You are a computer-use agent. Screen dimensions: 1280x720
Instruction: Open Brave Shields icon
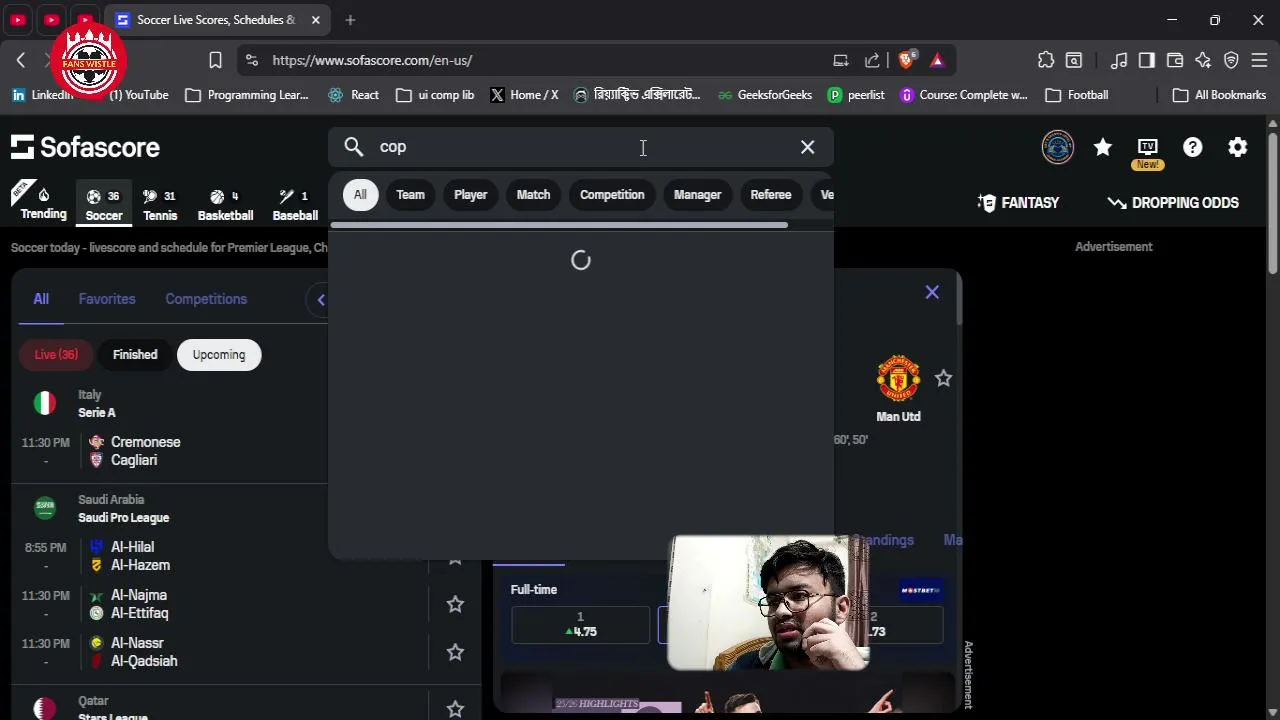pyautogui.click(x=907, y=60)
